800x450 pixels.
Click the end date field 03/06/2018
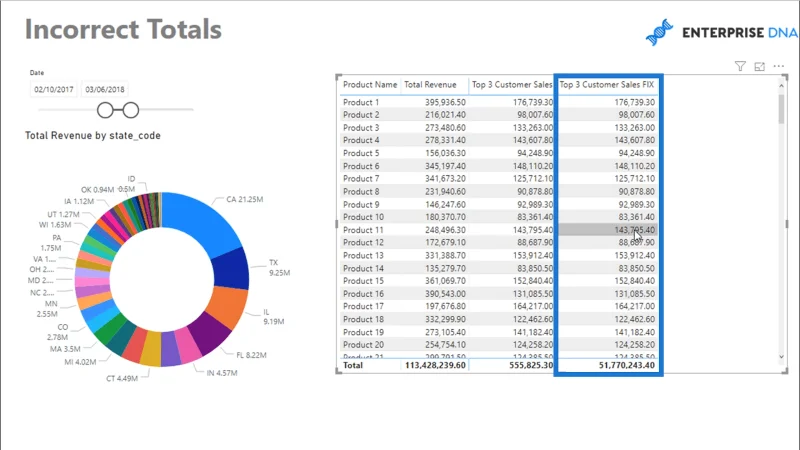[105, 89]
